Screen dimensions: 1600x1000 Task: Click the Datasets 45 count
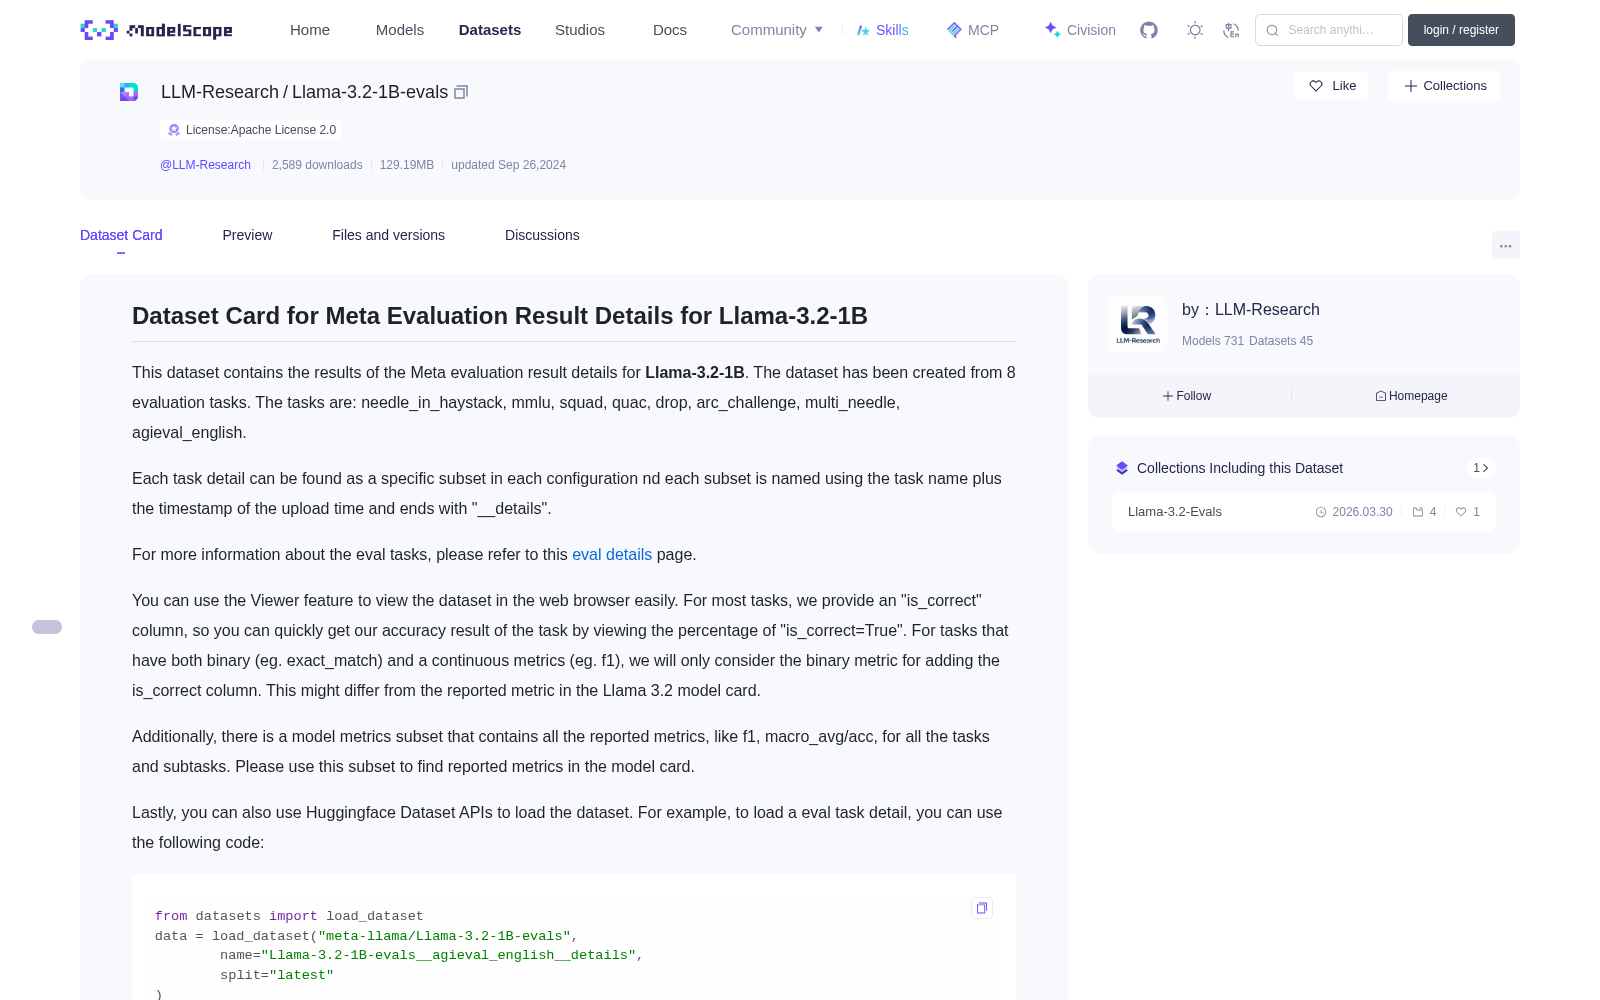[1281, 341]
